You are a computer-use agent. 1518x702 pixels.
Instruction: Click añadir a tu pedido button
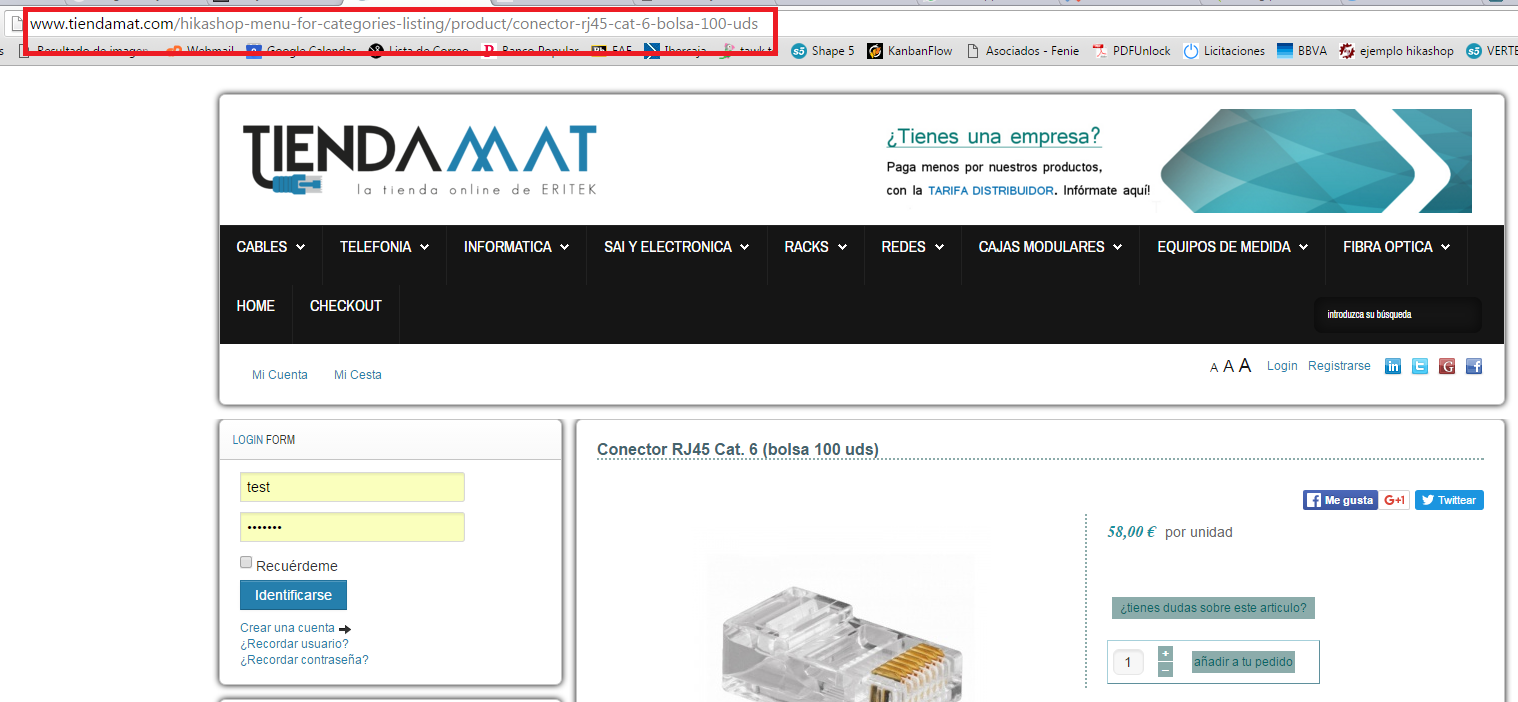pos(1243,662)
